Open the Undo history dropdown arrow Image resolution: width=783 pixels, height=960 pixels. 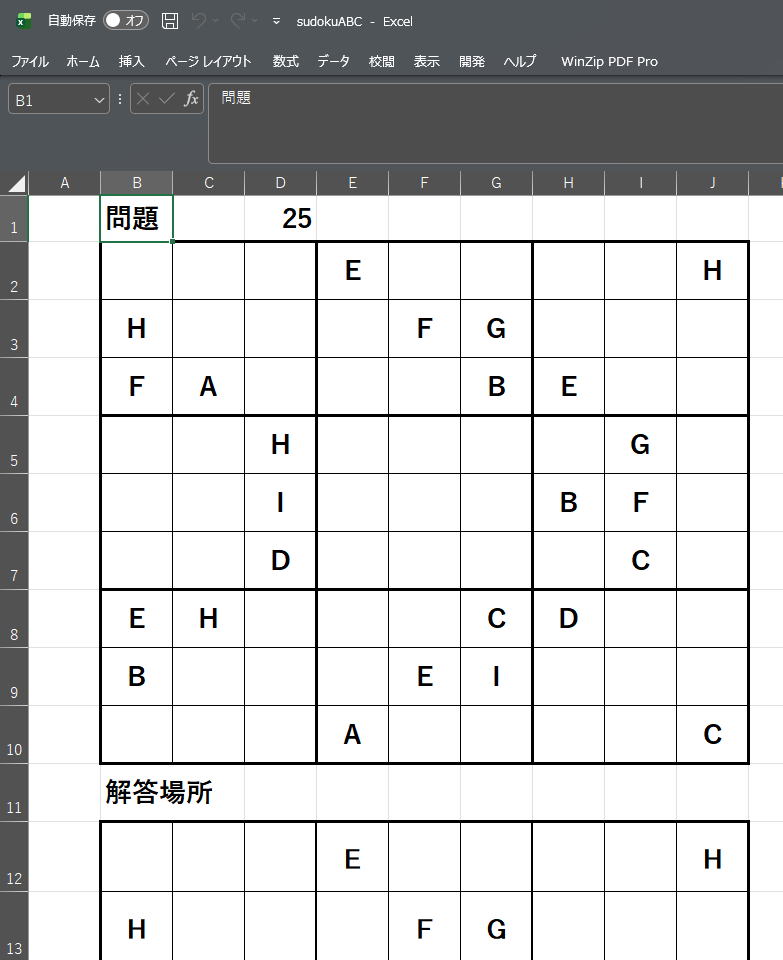click(218, 21)
